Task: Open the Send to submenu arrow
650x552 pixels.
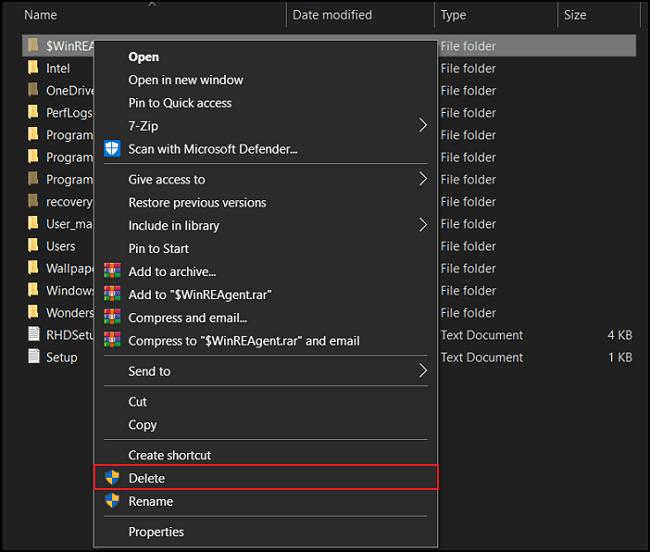Action: point(422,371)
